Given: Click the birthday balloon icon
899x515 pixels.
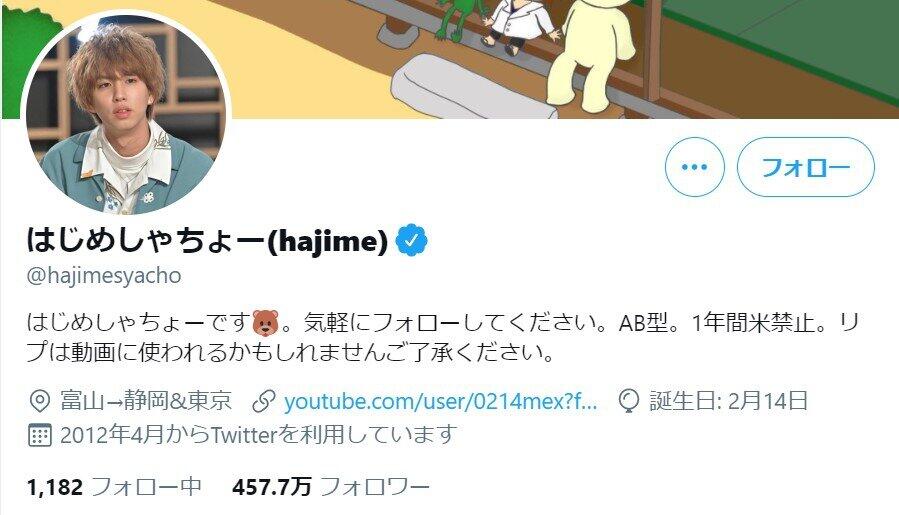Looking at the screenshot, I should [629, 401].
